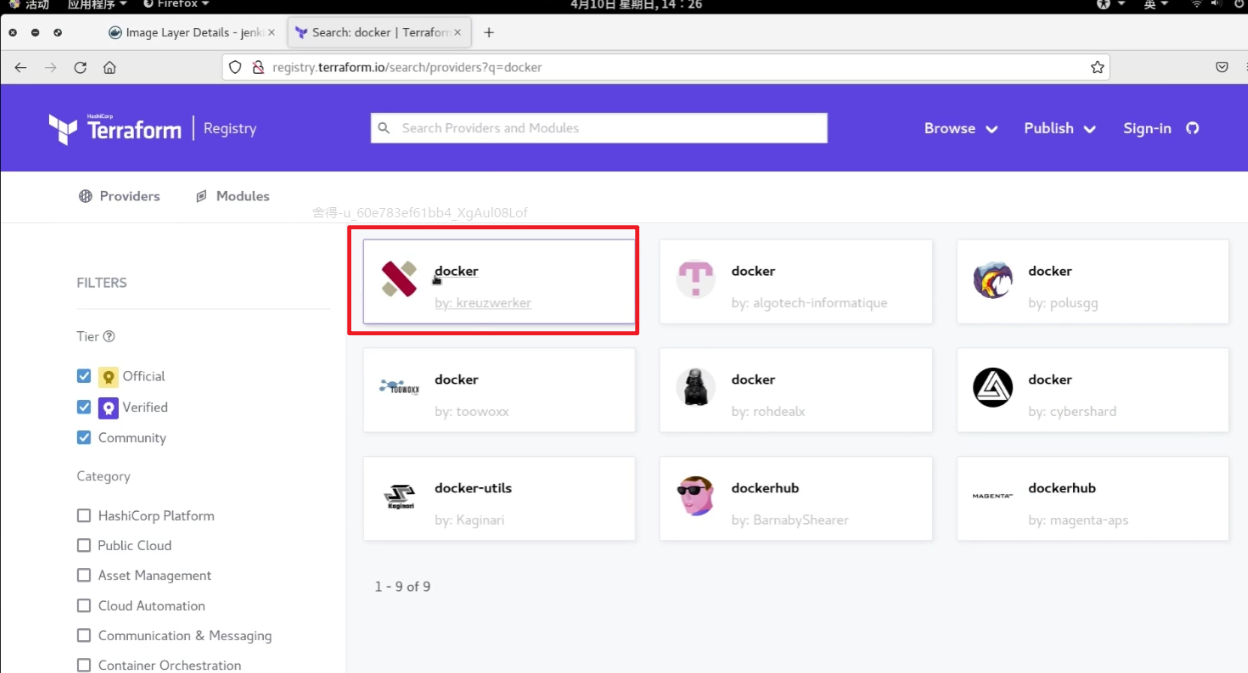Image resolution: width=1248 pixels, height=673 pixels.
Task: Open the BarnabyShearer dockerhub avatar
Action: (695, 496)
